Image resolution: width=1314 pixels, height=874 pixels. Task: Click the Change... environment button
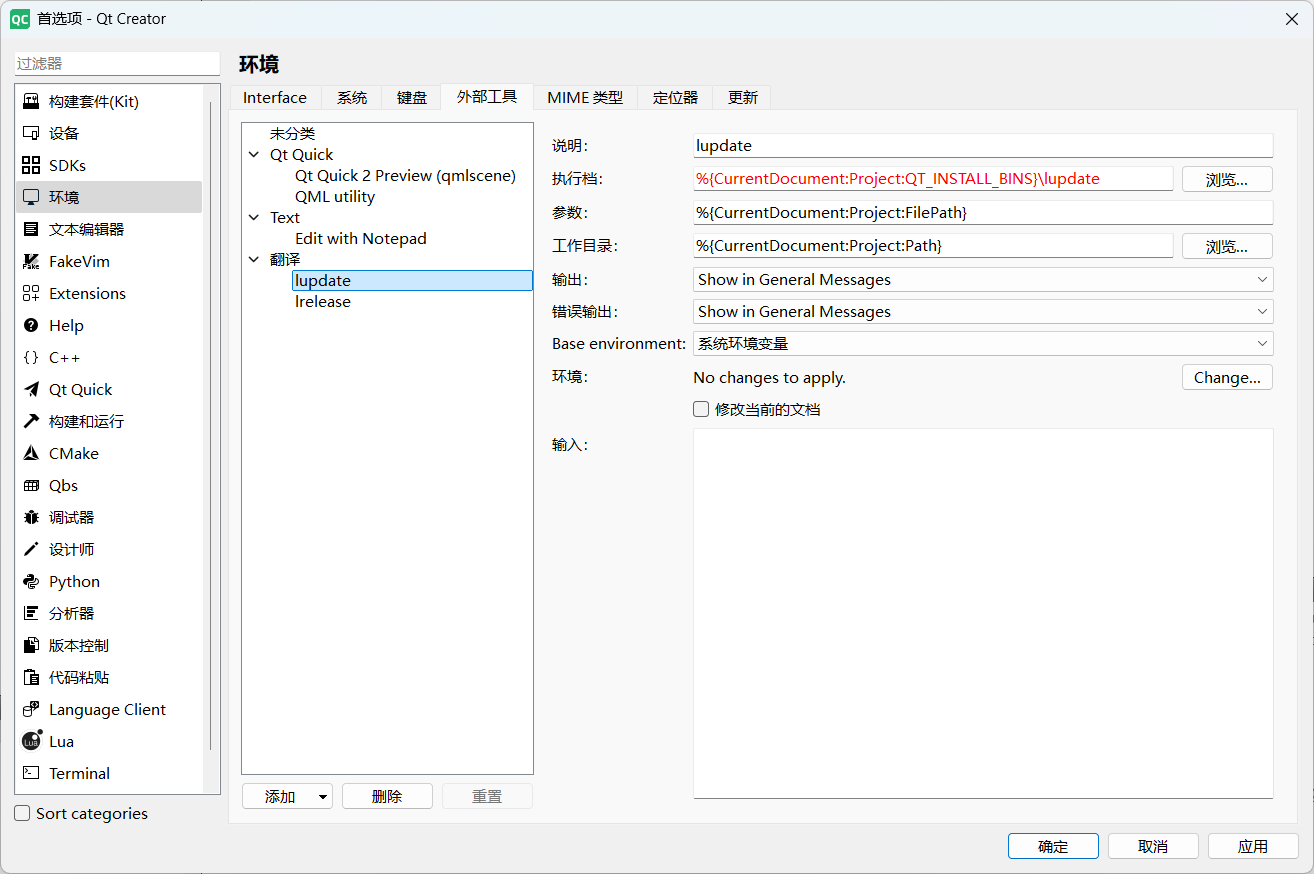pyautogui.click(x=1227, y=378)
